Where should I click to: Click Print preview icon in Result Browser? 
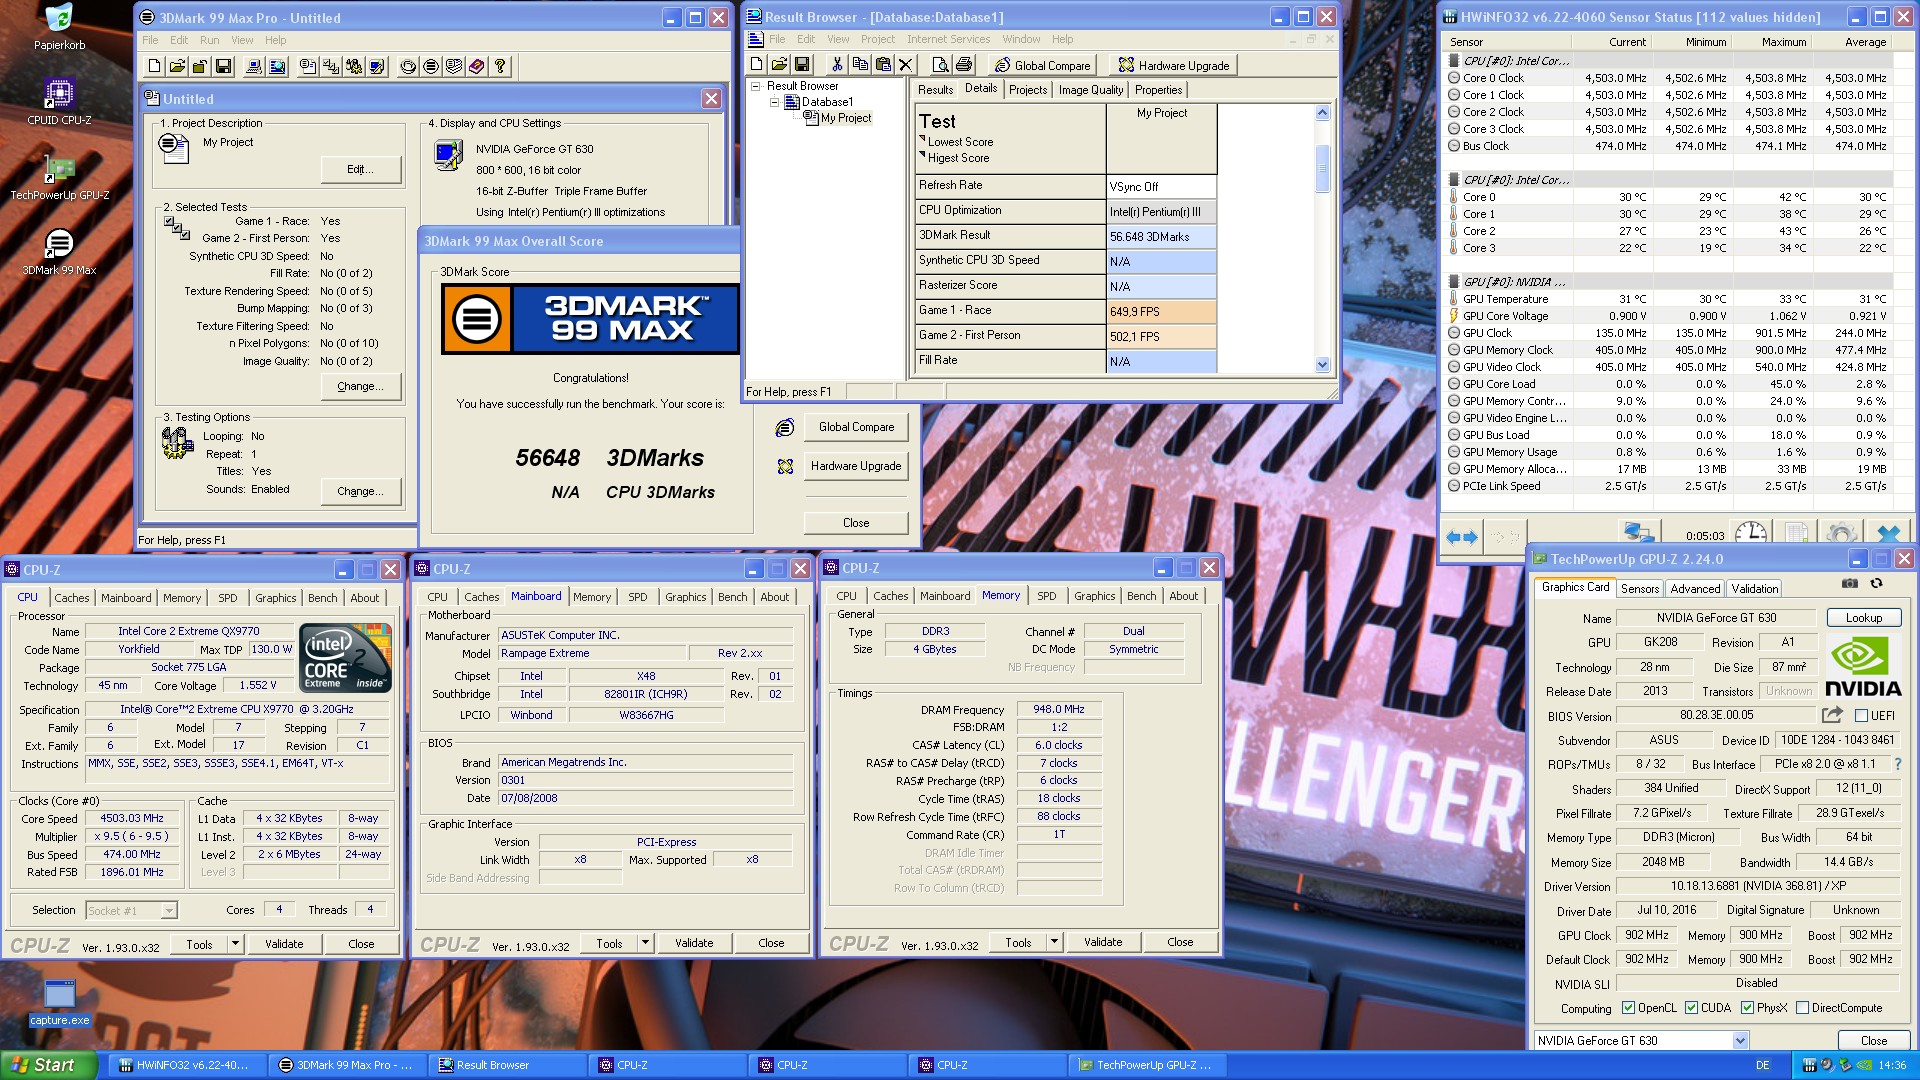940,65
